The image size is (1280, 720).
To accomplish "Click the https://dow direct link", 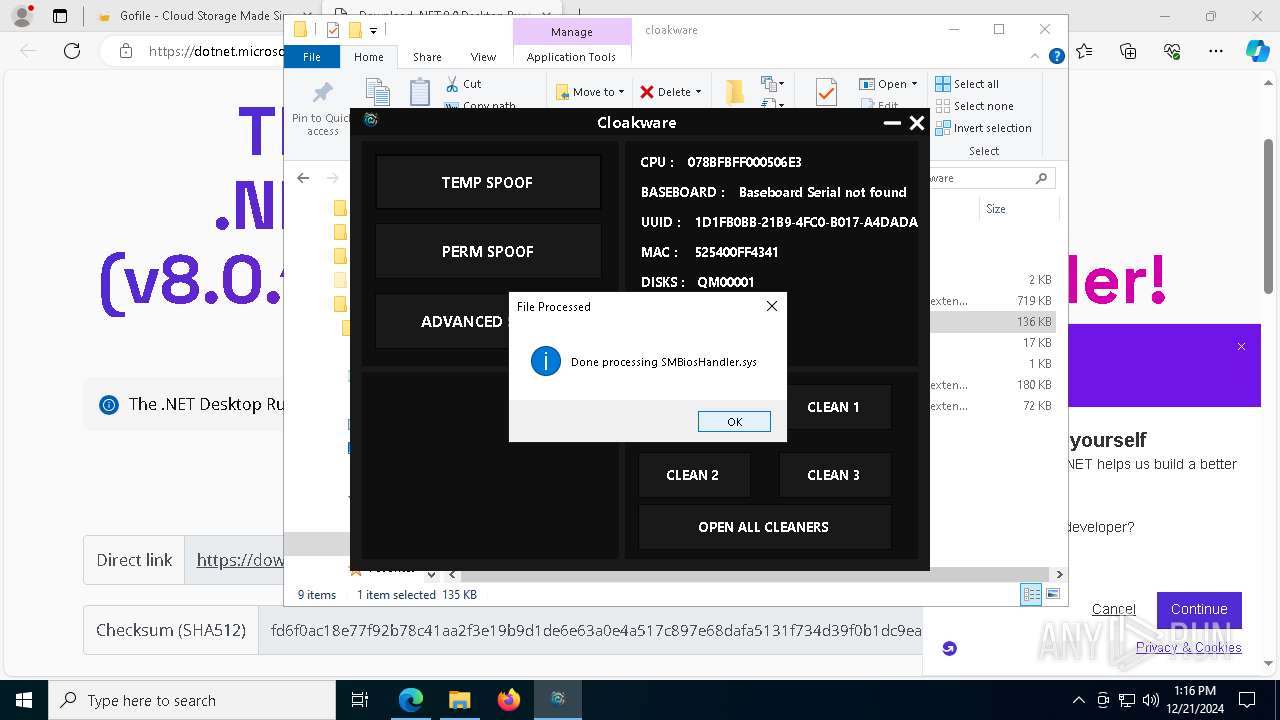I will click(240, 560).
